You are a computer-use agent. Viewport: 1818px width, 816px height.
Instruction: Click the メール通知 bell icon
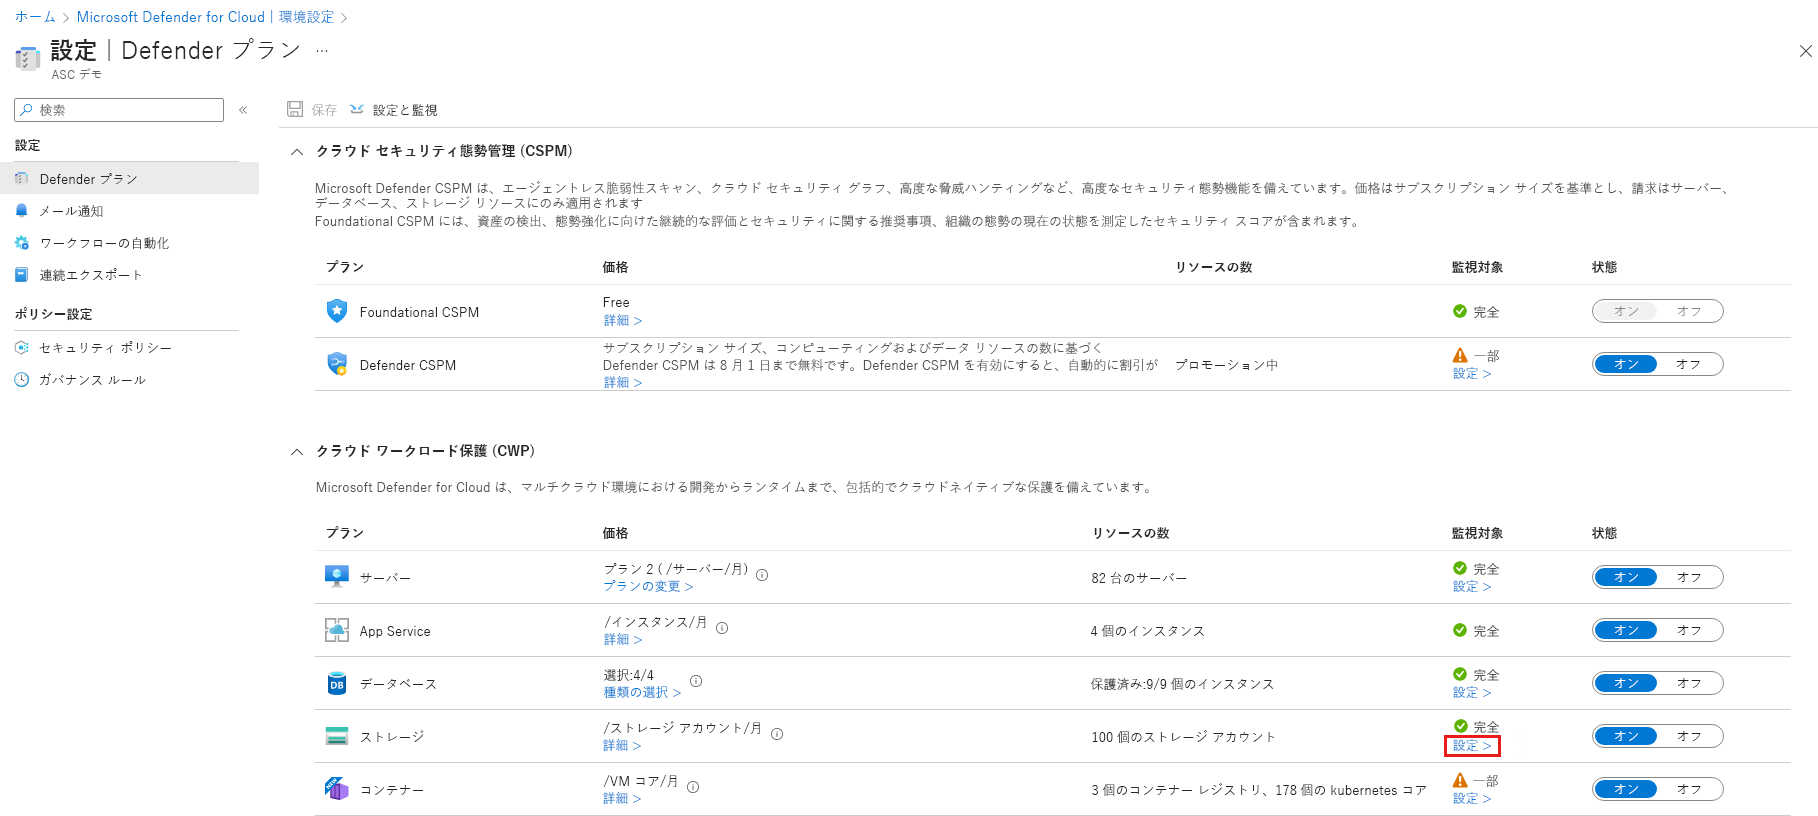click(22, 210)
